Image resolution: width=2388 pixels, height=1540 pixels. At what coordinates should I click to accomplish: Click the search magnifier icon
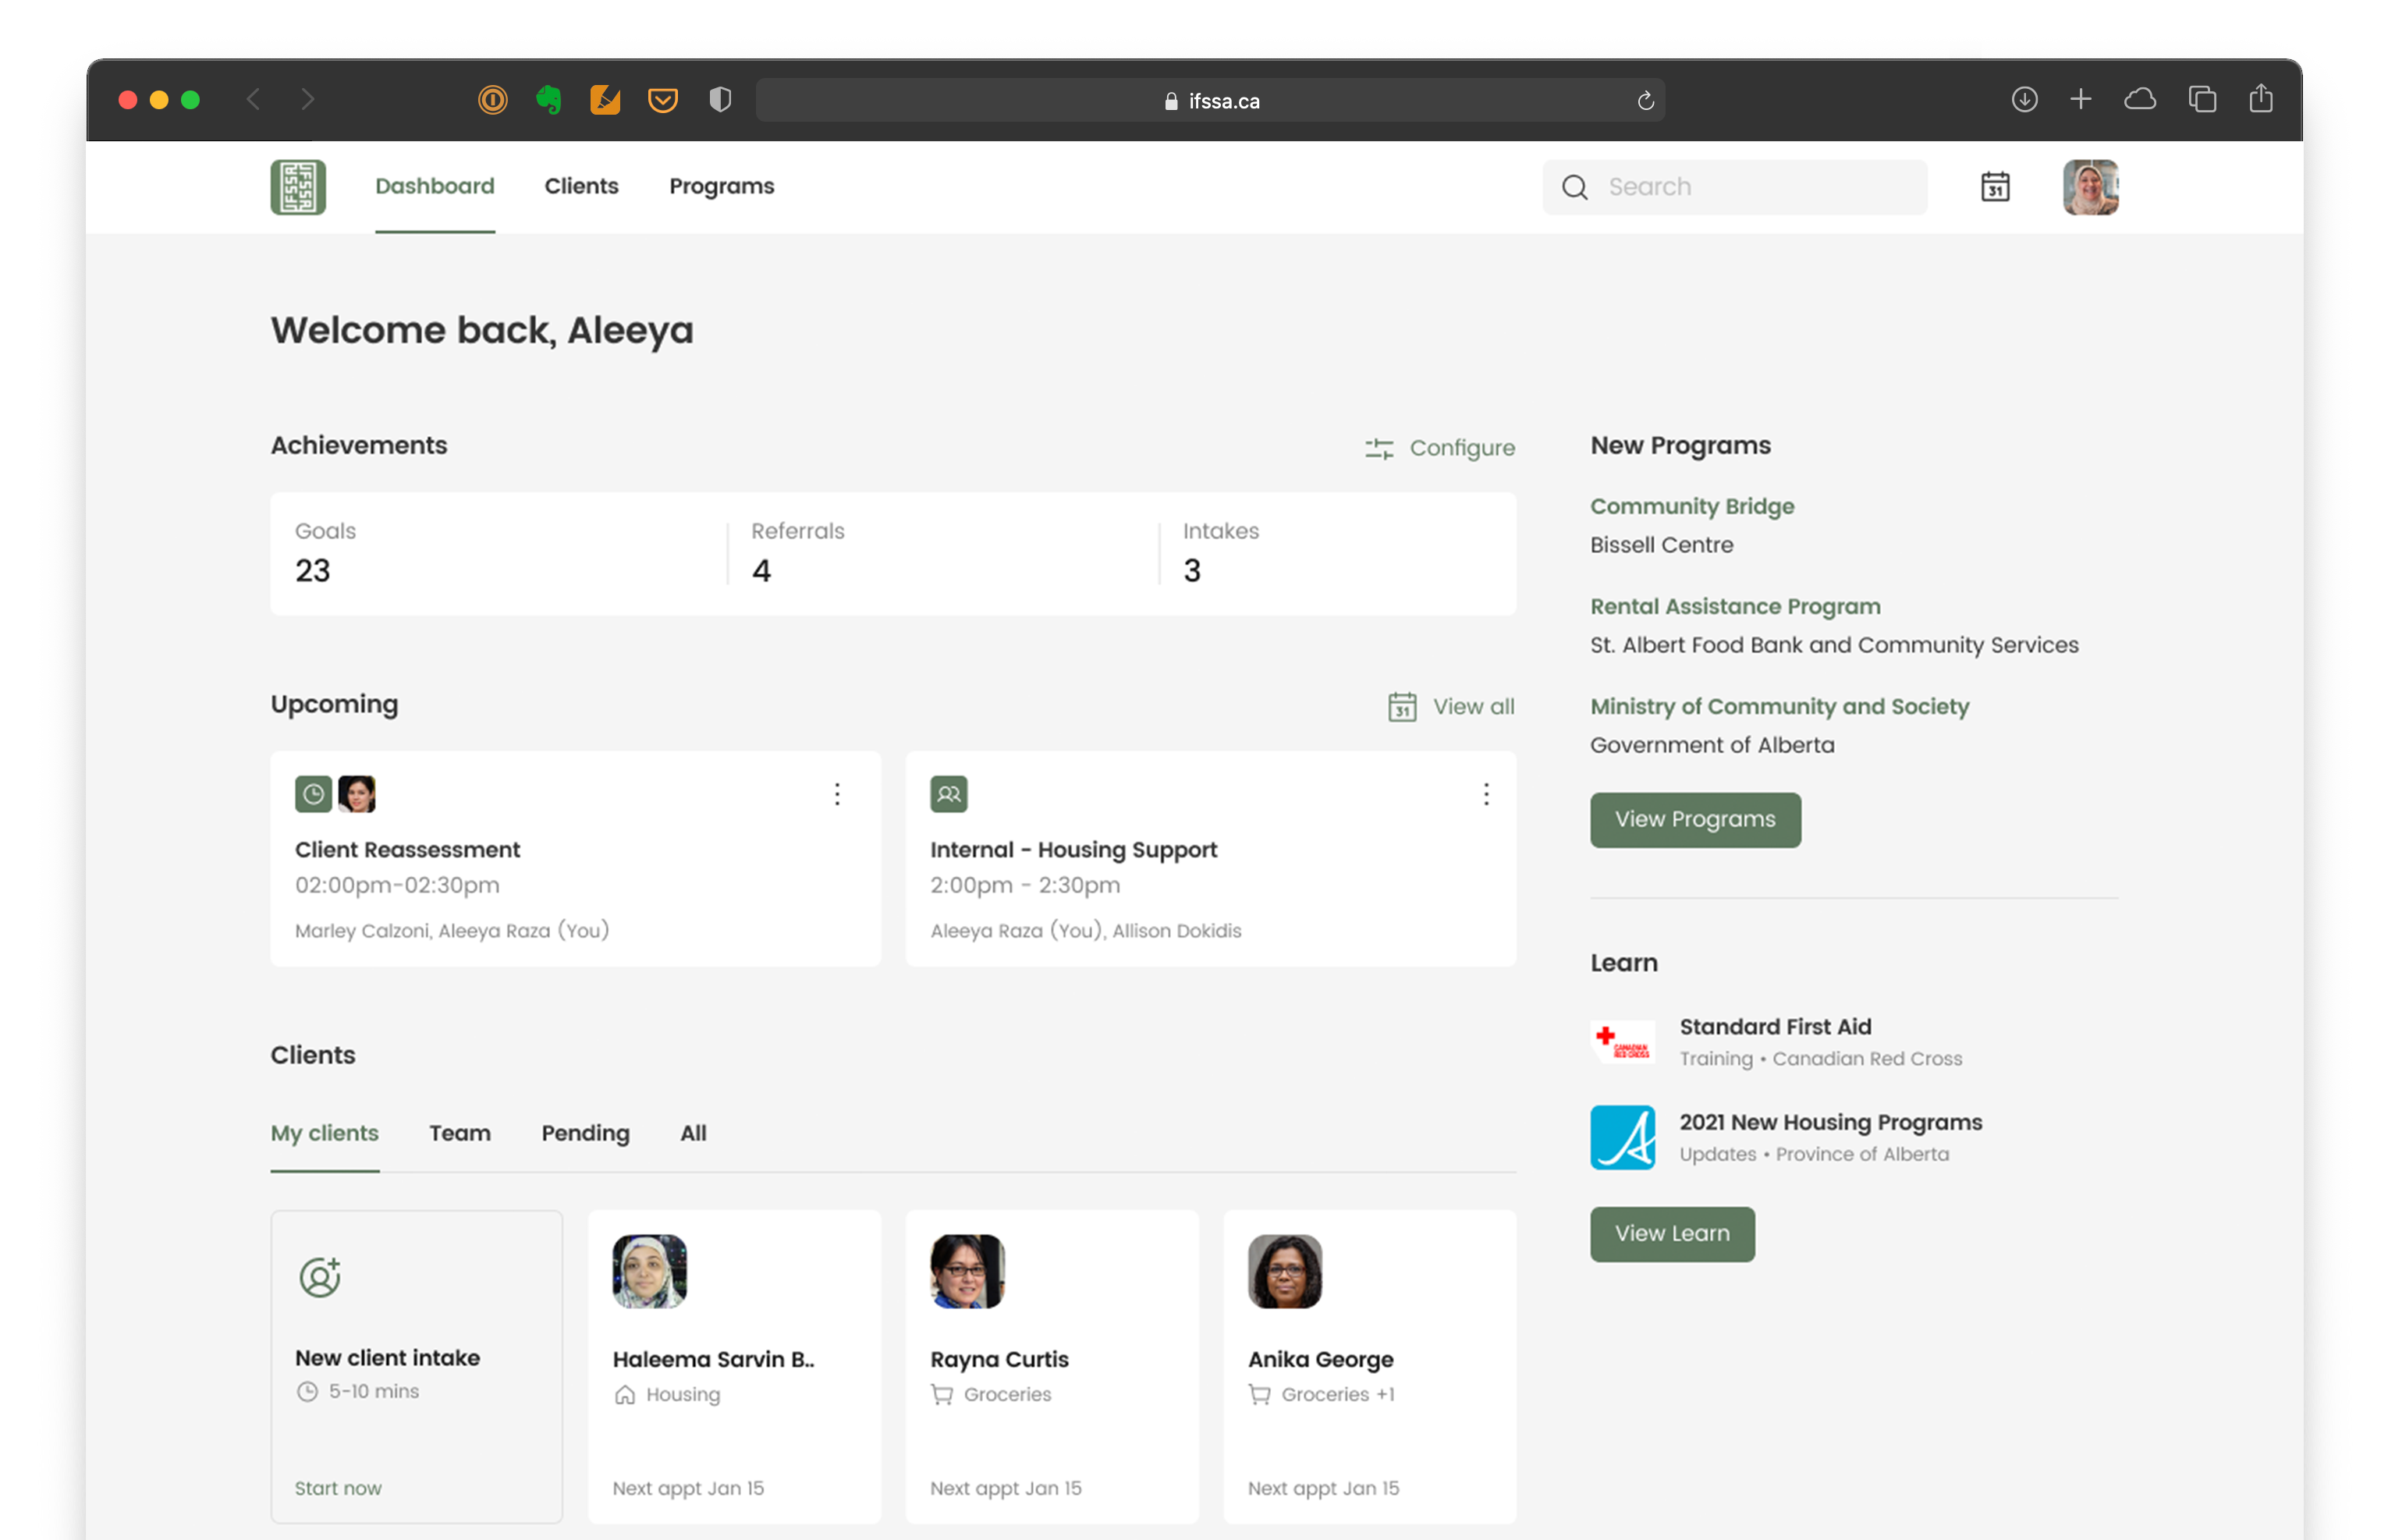coord(1574,187)
